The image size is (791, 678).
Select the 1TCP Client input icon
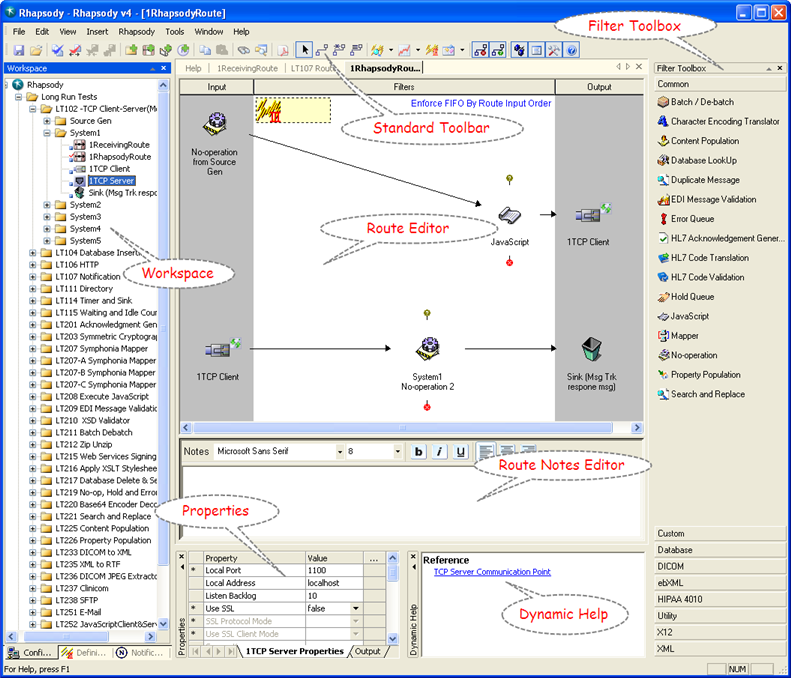(218, 349)
